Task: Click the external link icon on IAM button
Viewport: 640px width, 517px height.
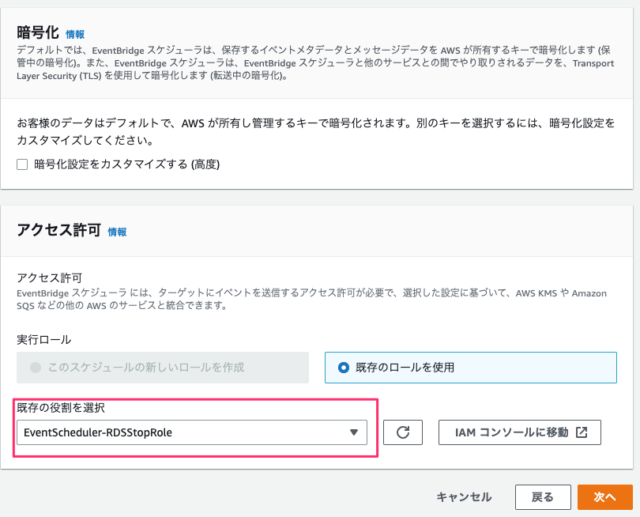Action: point(582,432)
